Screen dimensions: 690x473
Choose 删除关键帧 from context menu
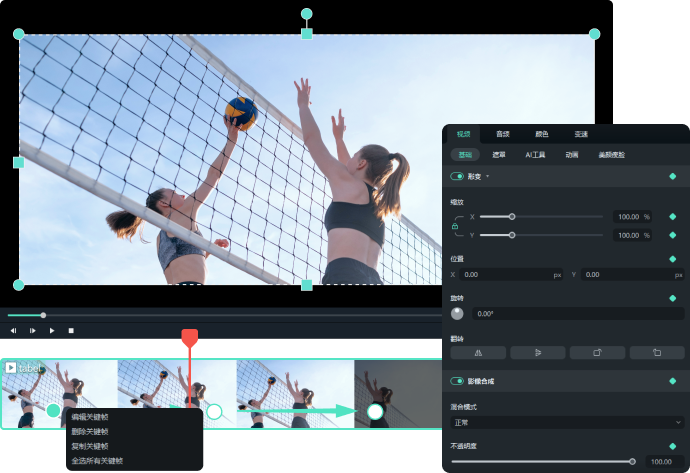90,431
